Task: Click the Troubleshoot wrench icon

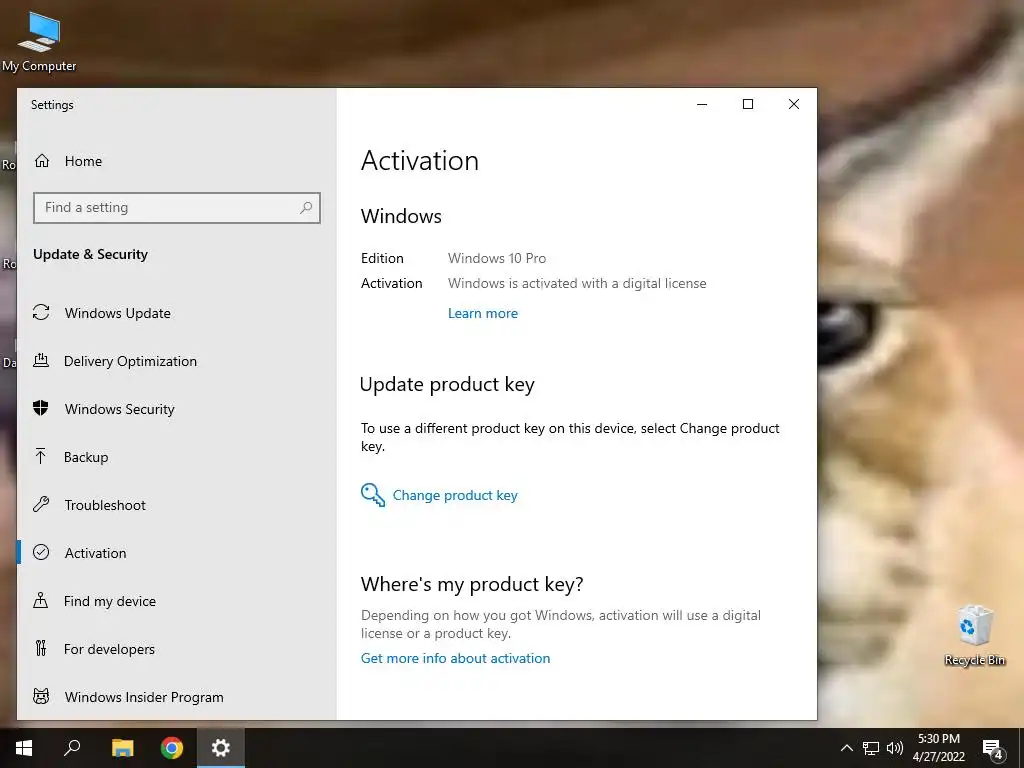Action: tap(41, 504)
